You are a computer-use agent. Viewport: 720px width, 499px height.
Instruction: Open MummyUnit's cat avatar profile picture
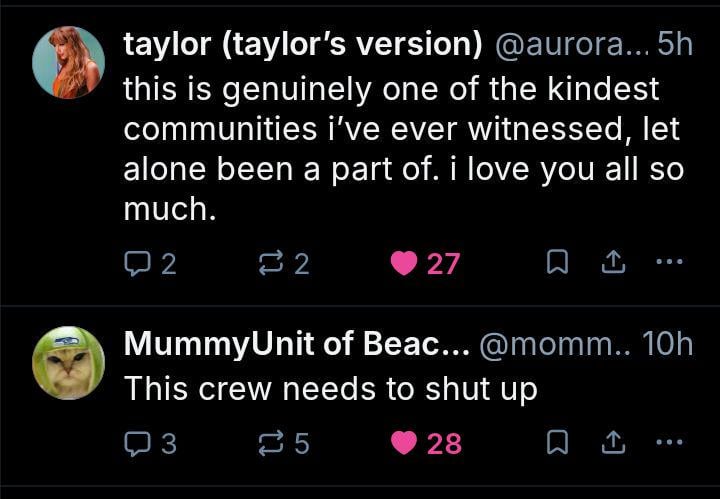coord(68,361)
